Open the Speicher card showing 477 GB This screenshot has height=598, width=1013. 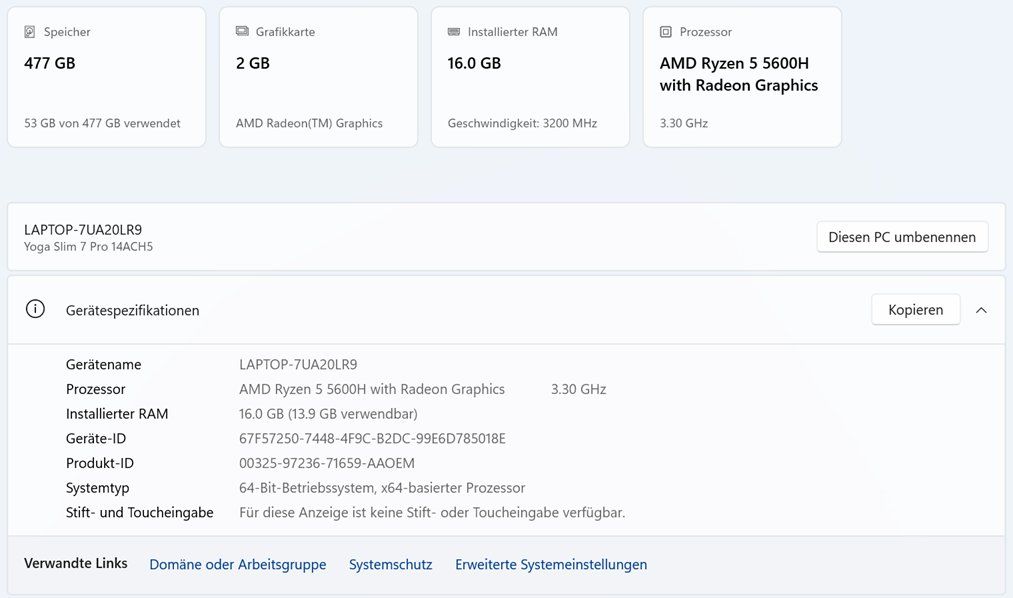(107, 77)
